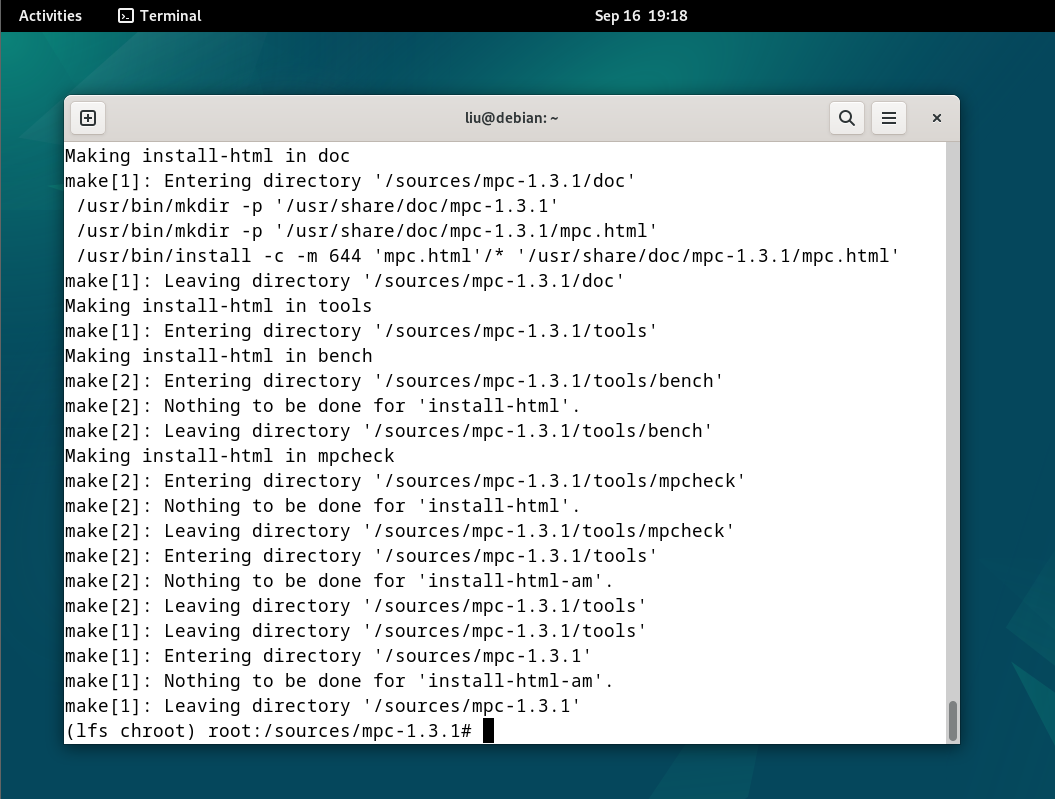The width and height of the screenshot is (1055, 799).
Task: Click the terminal vertical scrollbar thumb
Action: 953,720
